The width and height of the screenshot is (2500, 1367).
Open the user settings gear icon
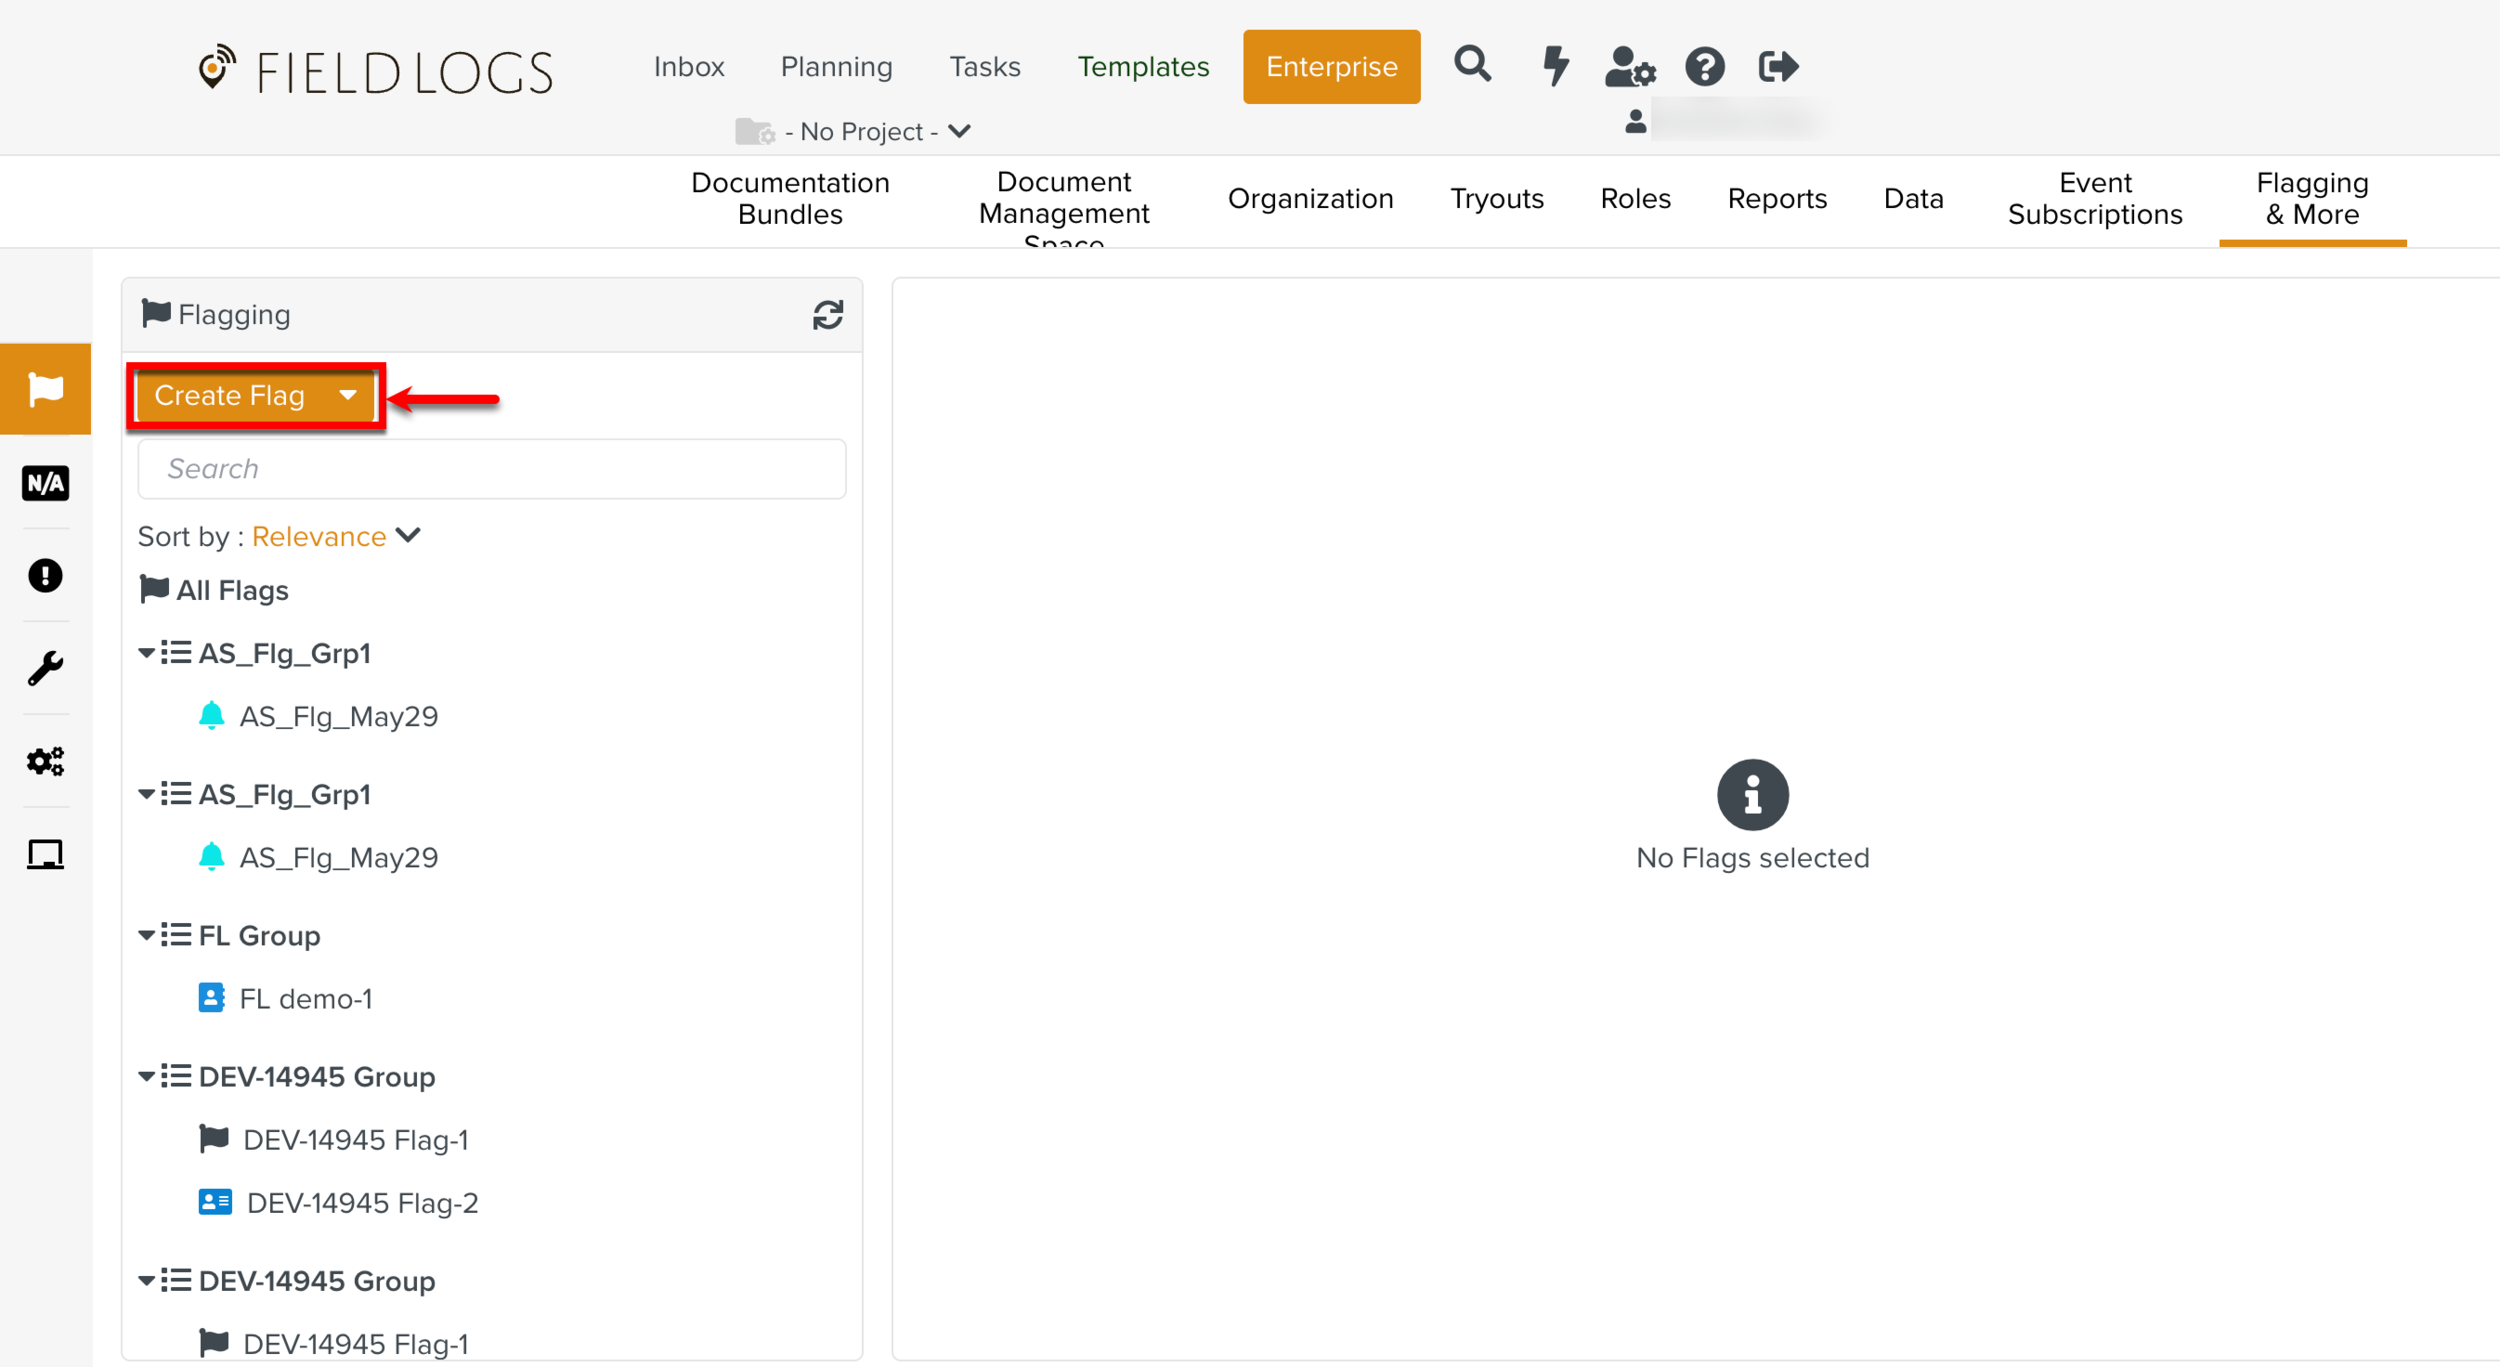1630,67
